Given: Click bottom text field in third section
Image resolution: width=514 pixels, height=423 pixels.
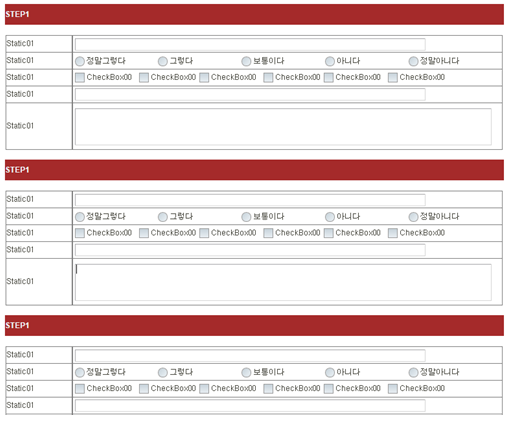Looking at the screenshot, I should pyautogui.click(x=250, y=406).
